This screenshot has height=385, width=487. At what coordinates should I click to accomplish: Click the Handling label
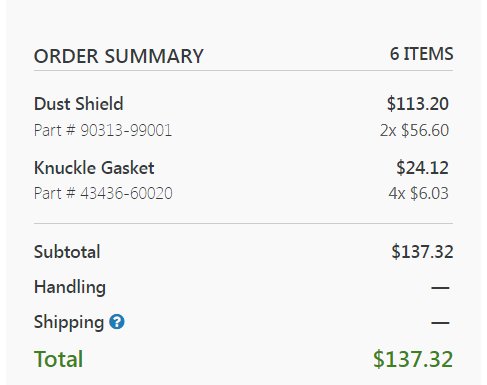tap(70, 287)
